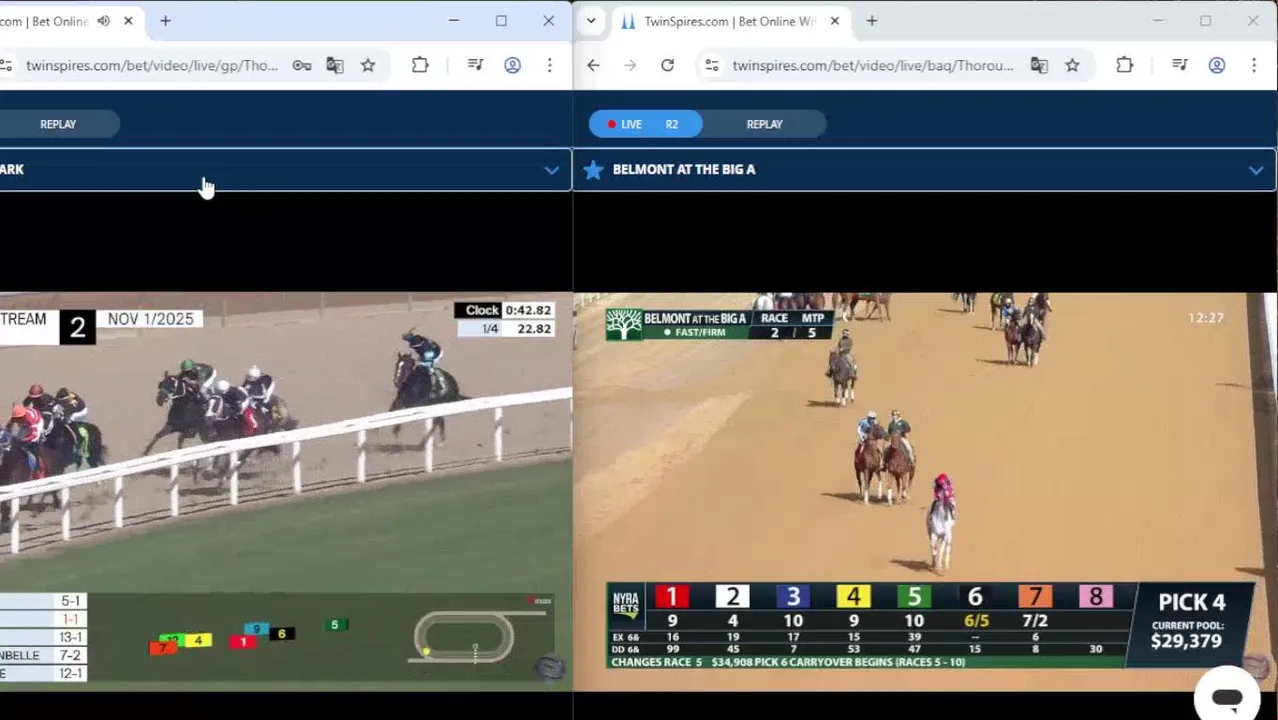Open media controls icon in right window toolbar
Image resolution: width=1278 pixels, height=720 pixels.
(x=1180, y=66)
